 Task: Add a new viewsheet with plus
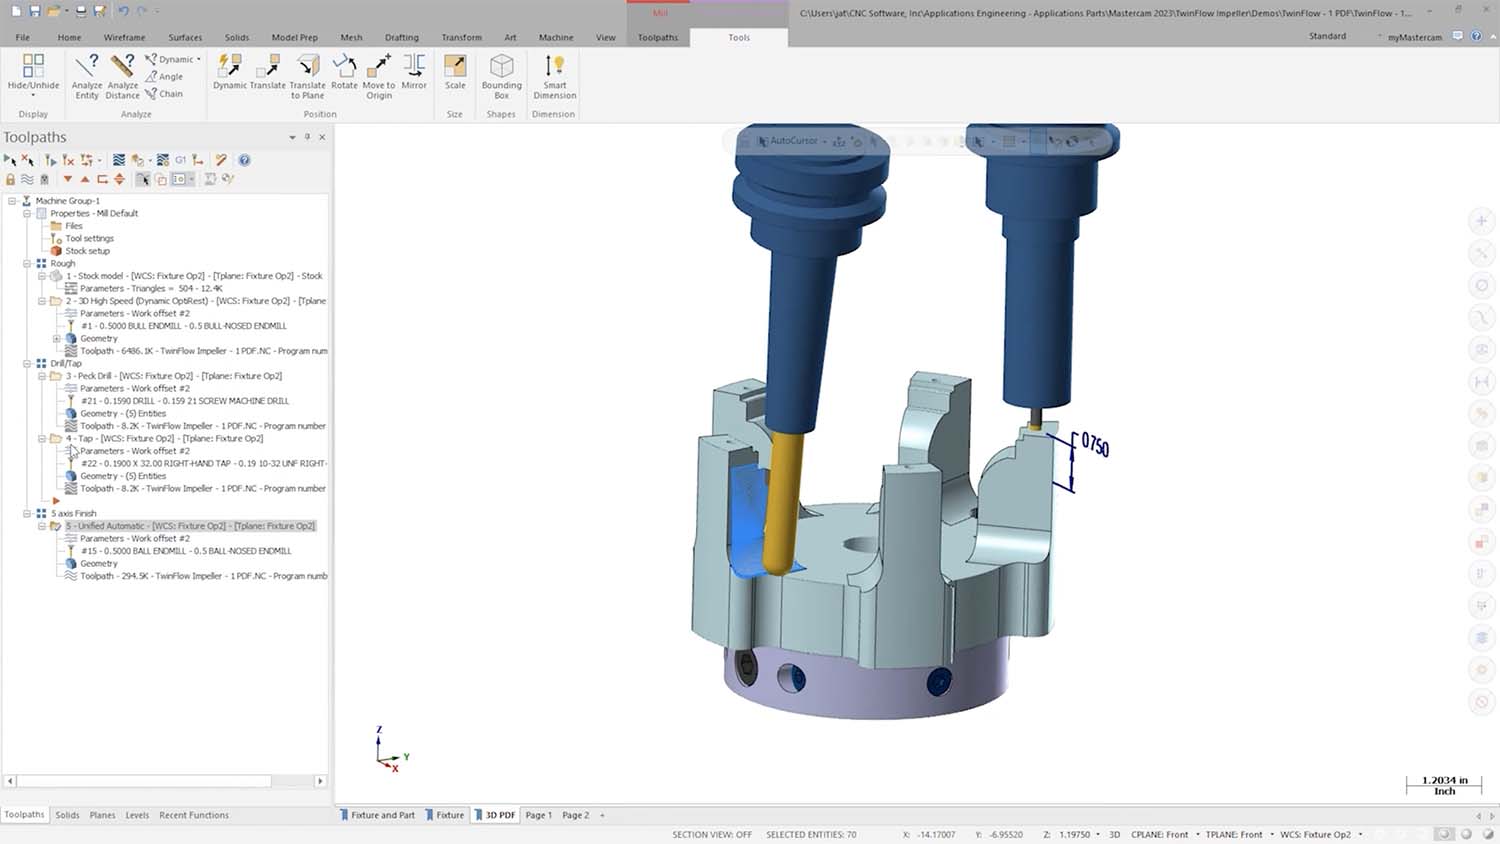[x=602, y=815]
